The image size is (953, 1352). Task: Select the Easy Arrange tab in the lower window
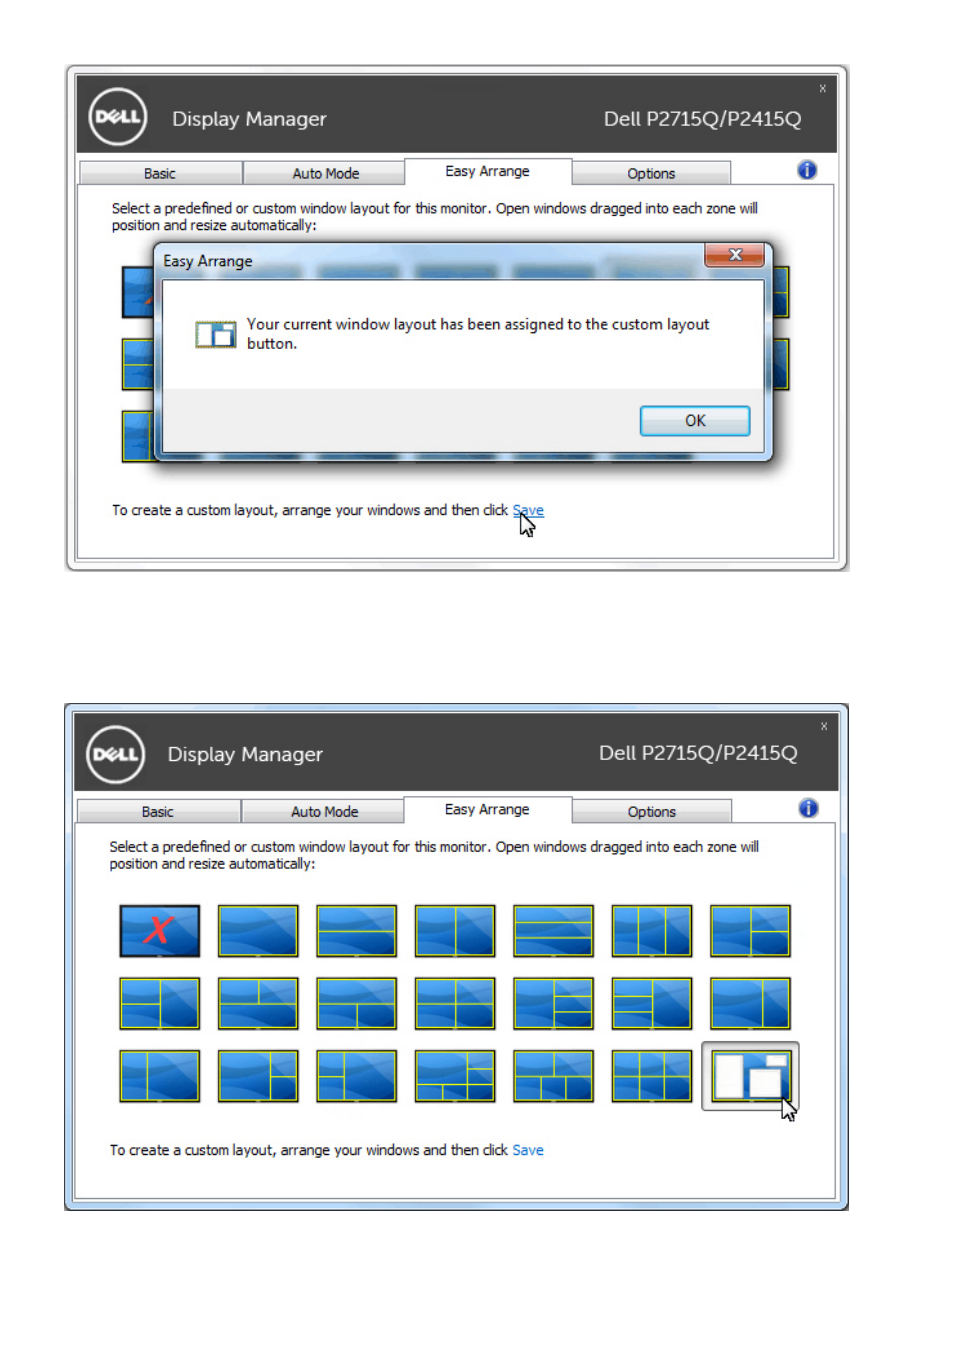(487, 809)
